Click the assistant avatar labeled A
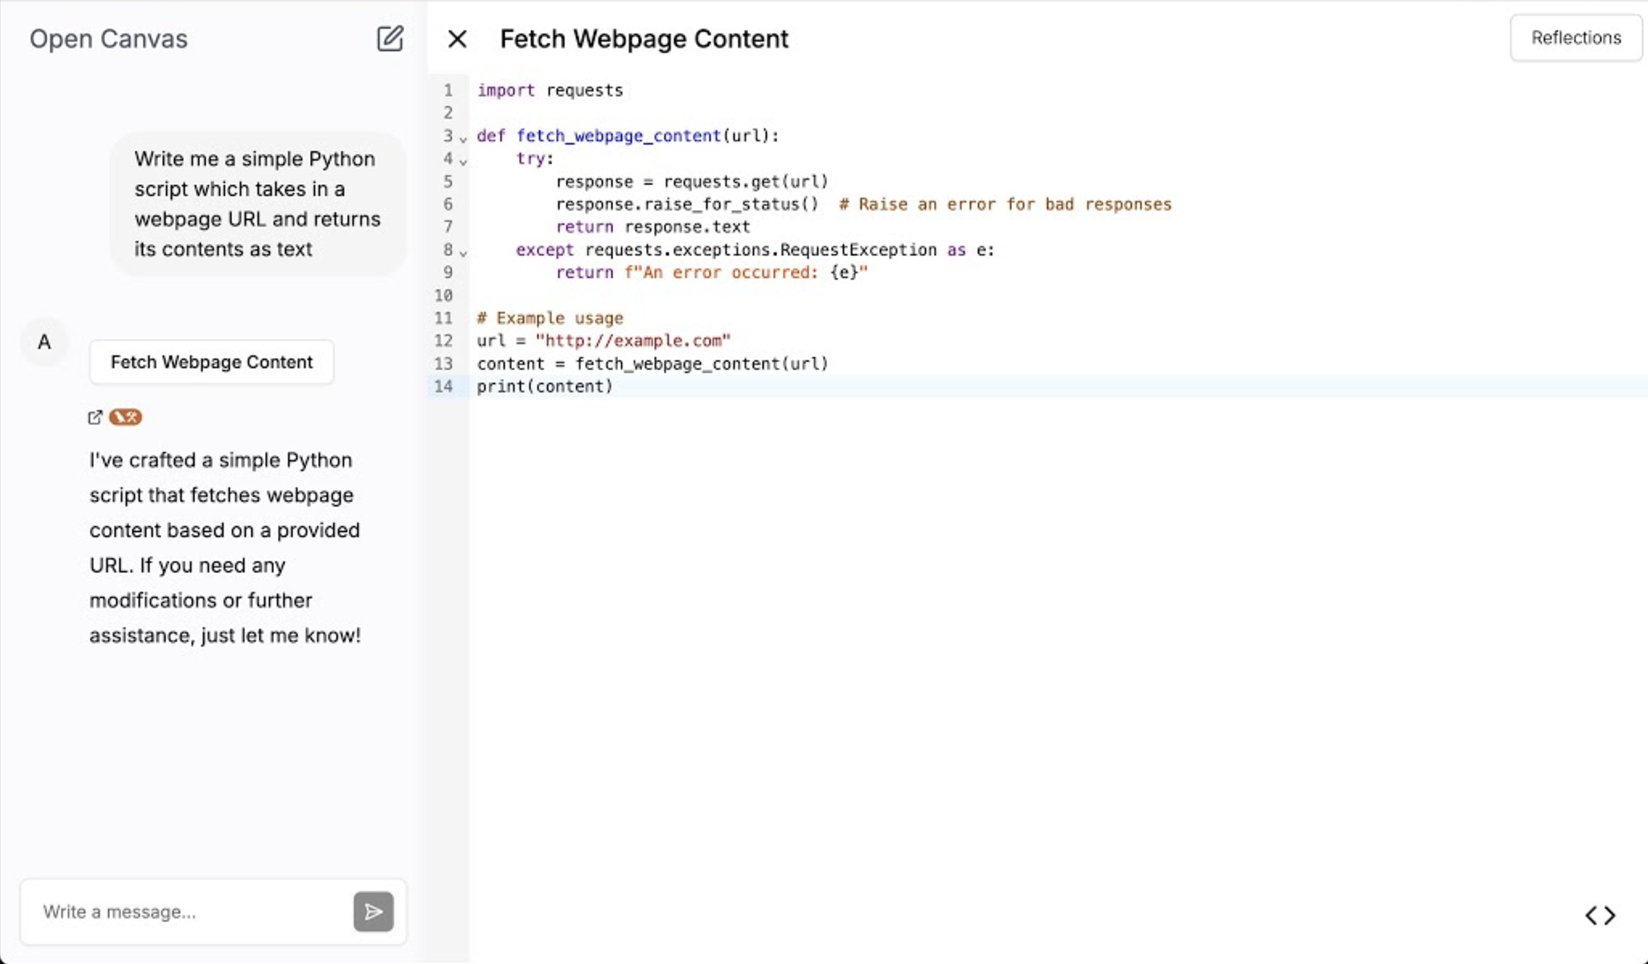 [x=44, y=342]
